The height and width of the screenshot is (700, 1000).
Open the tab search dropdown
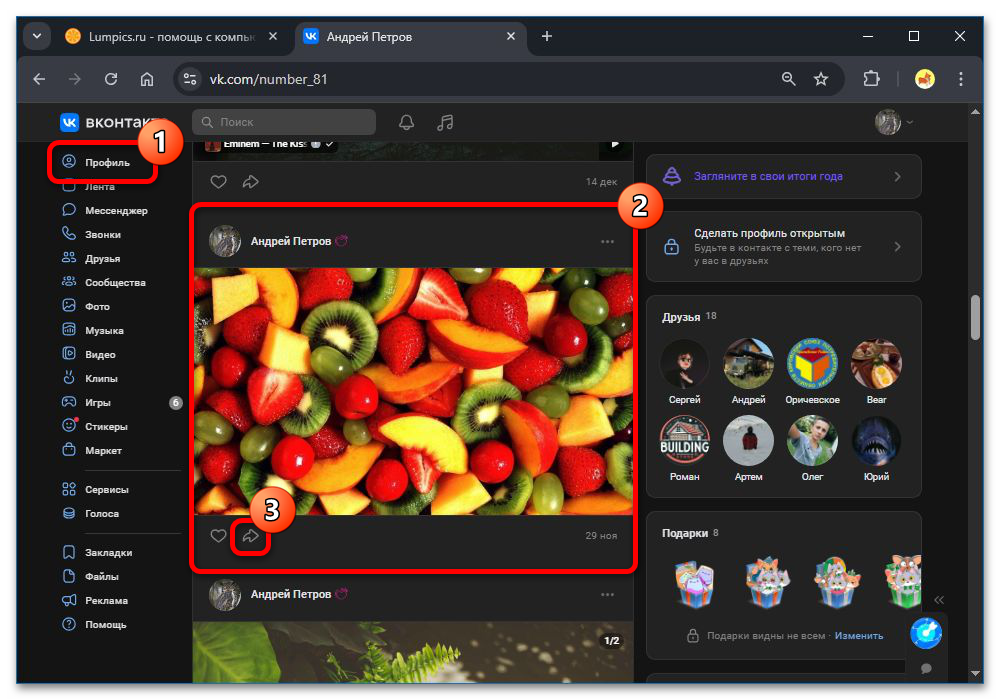pyautogui.click(x=37, y=36)
